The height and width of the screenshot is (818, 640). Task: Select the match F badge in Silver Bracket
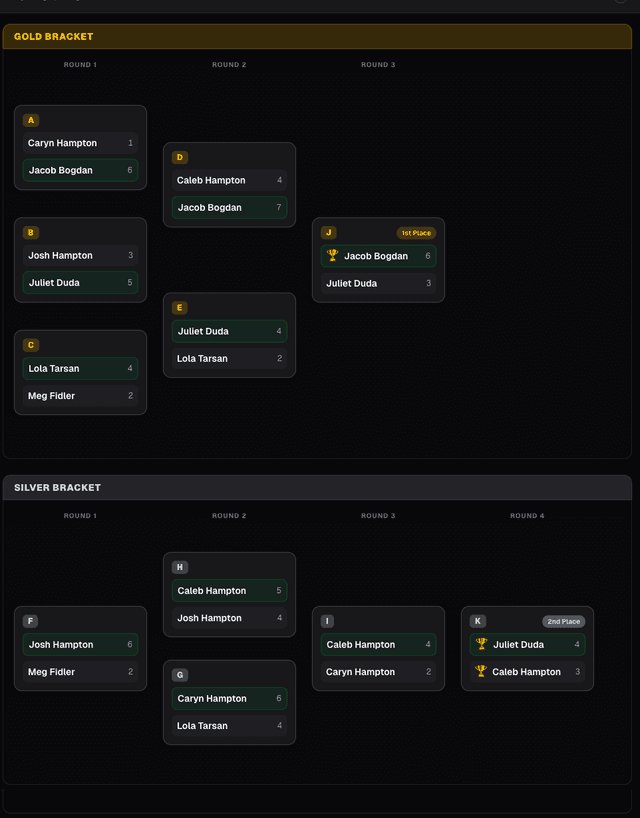pos(31,621)
